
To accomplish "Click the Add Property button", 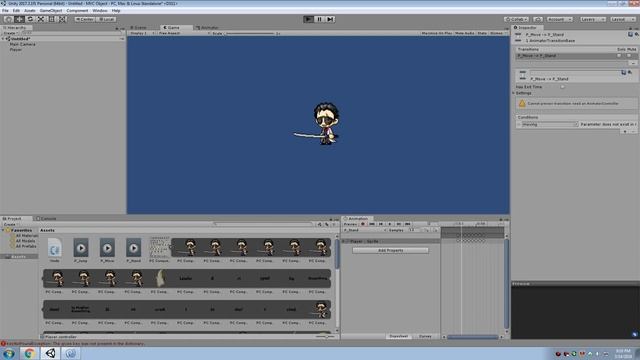I will [x=391, y=250].
